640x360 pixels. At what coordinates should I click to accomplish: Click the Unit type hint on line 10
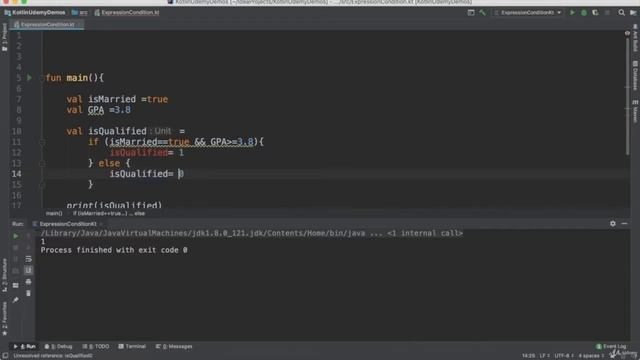pyautogui.click(x=163, y=131)
